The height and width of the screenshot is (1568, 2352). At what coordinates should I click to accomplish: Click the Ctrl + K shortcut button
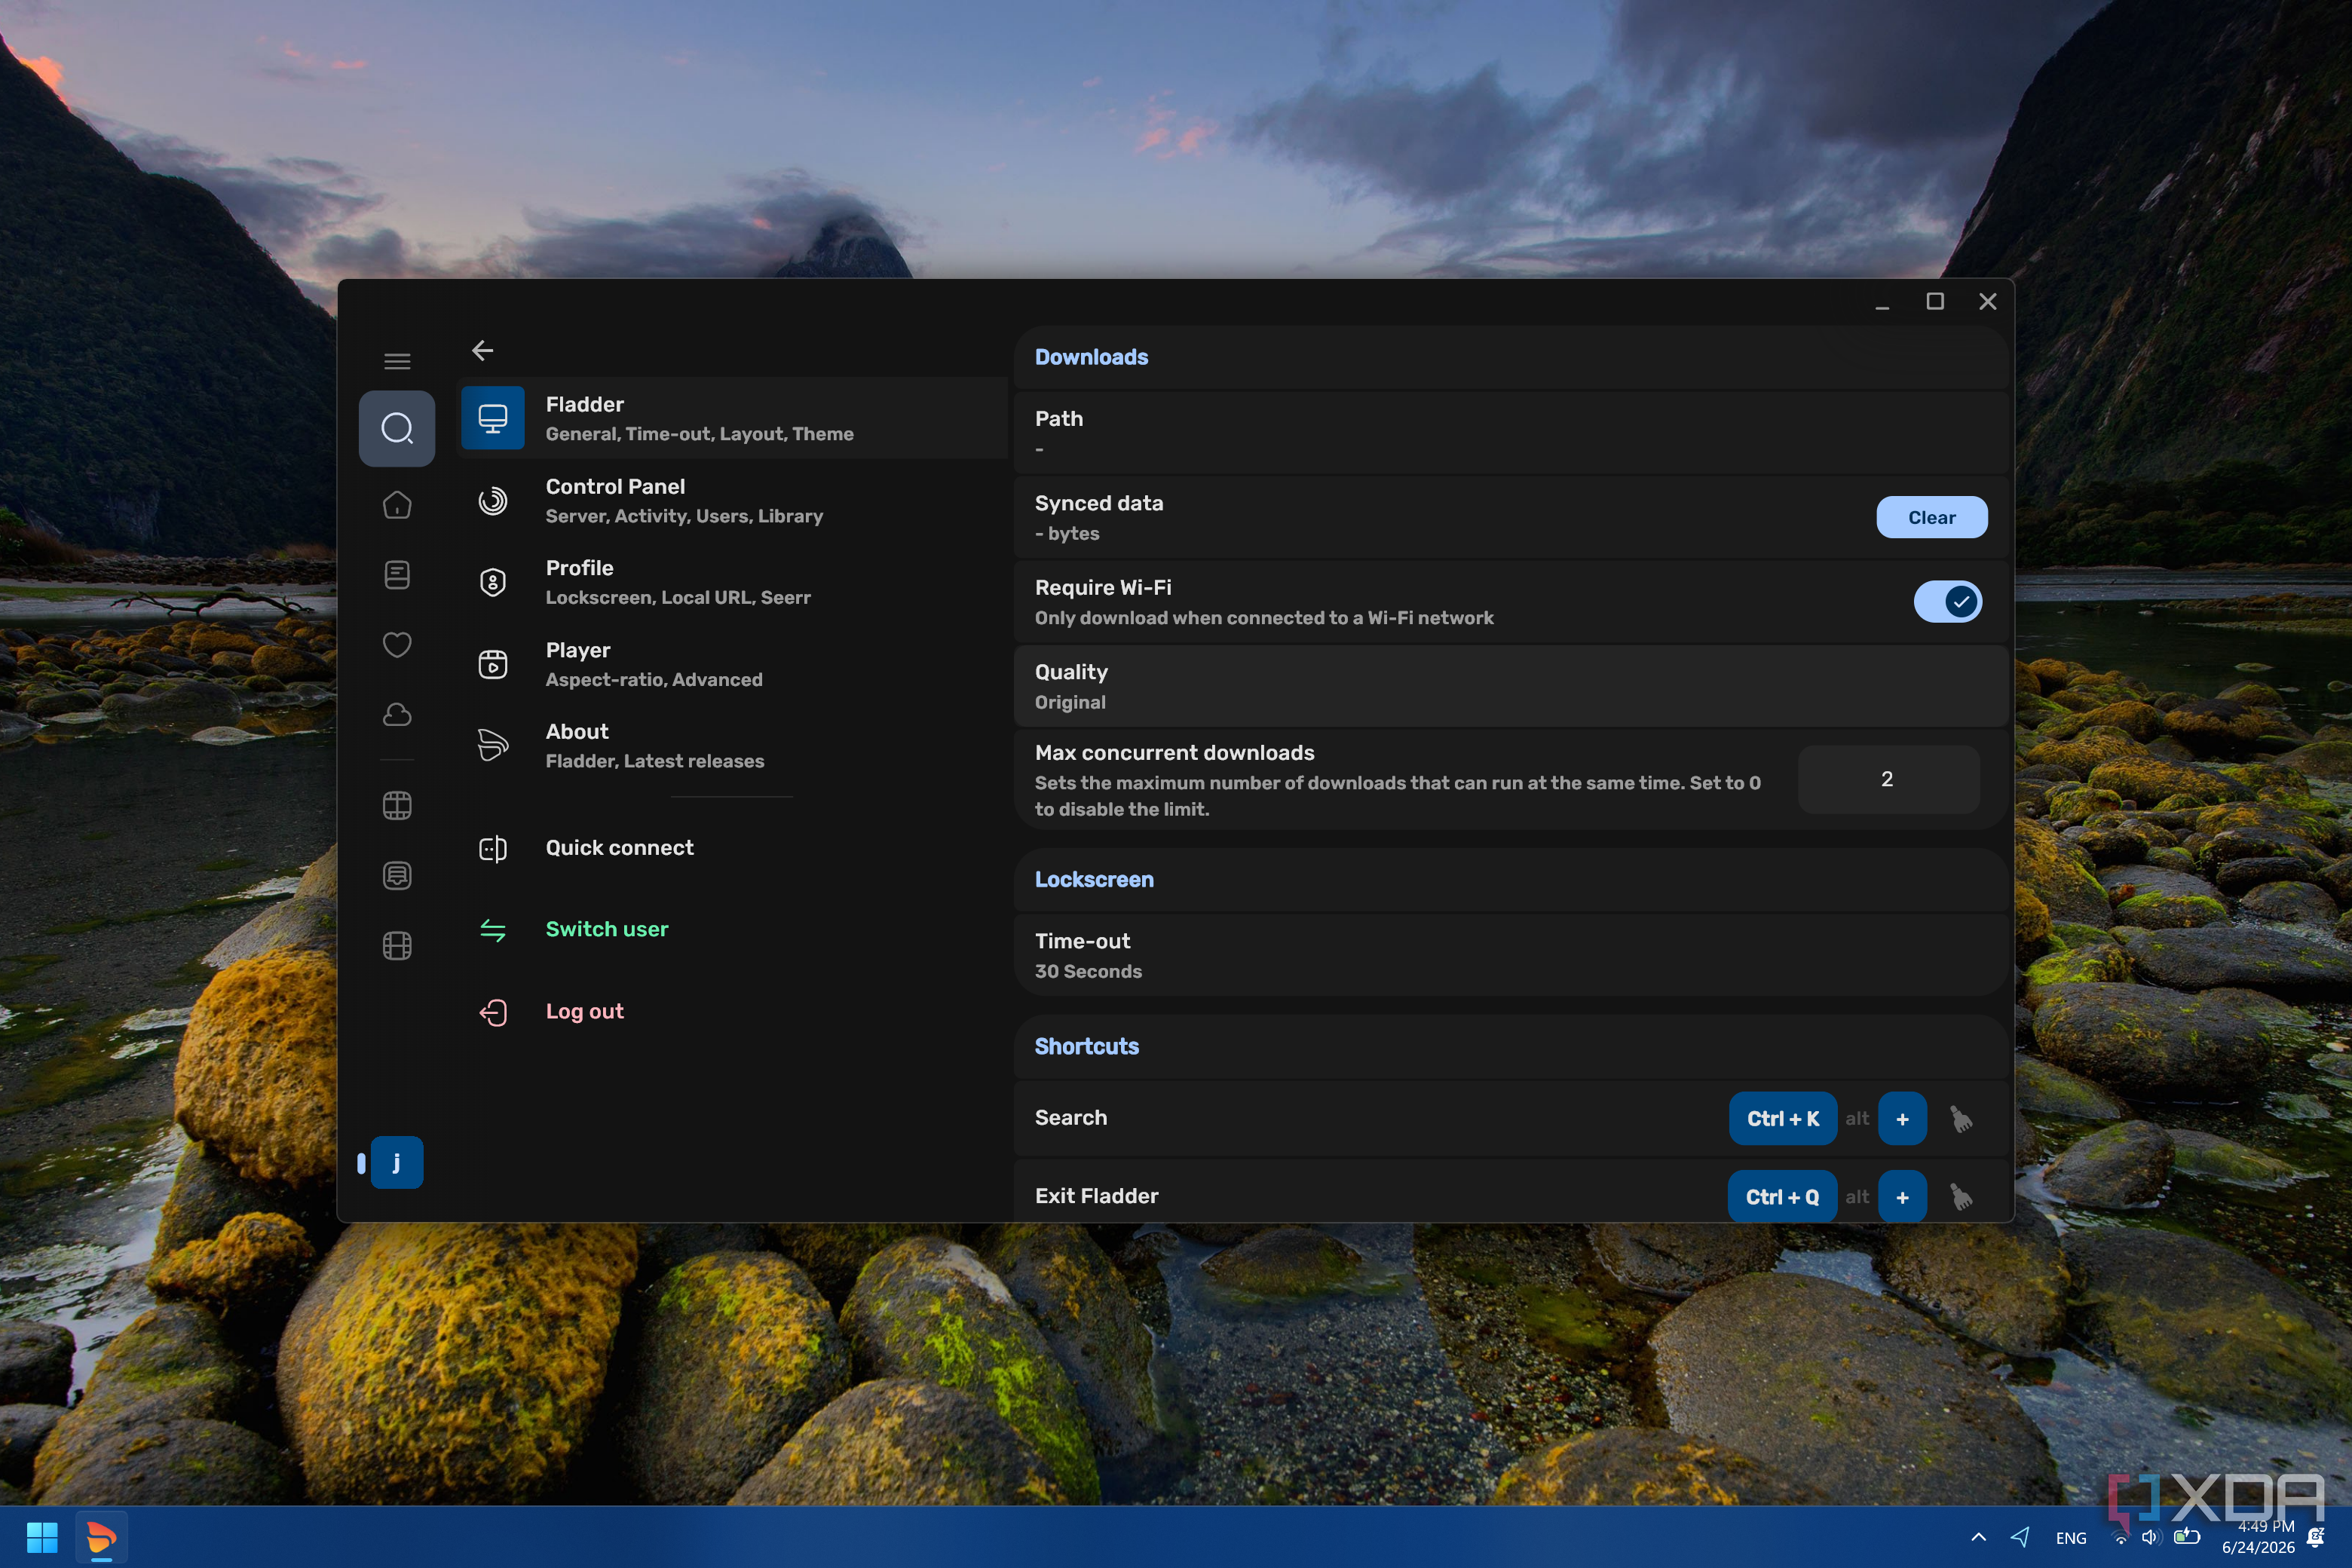pos(1782,1118)
